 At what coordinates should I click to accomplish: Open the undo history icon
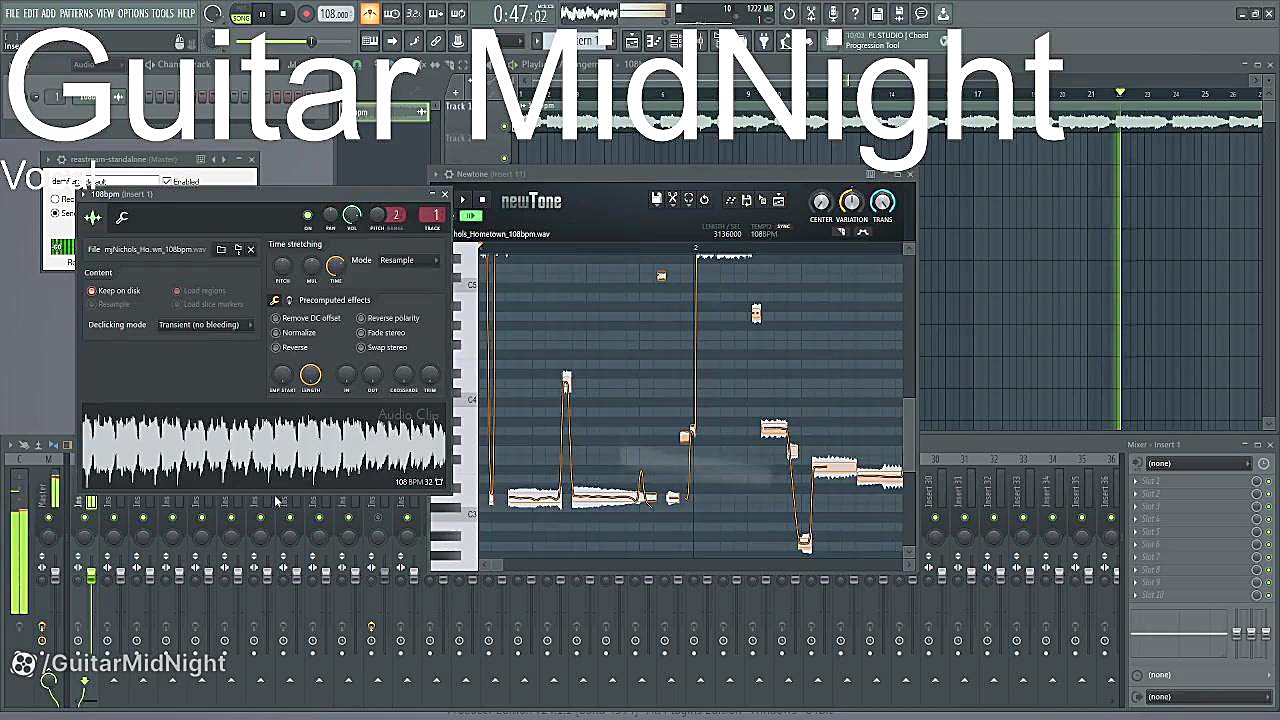tap(790, 14)
